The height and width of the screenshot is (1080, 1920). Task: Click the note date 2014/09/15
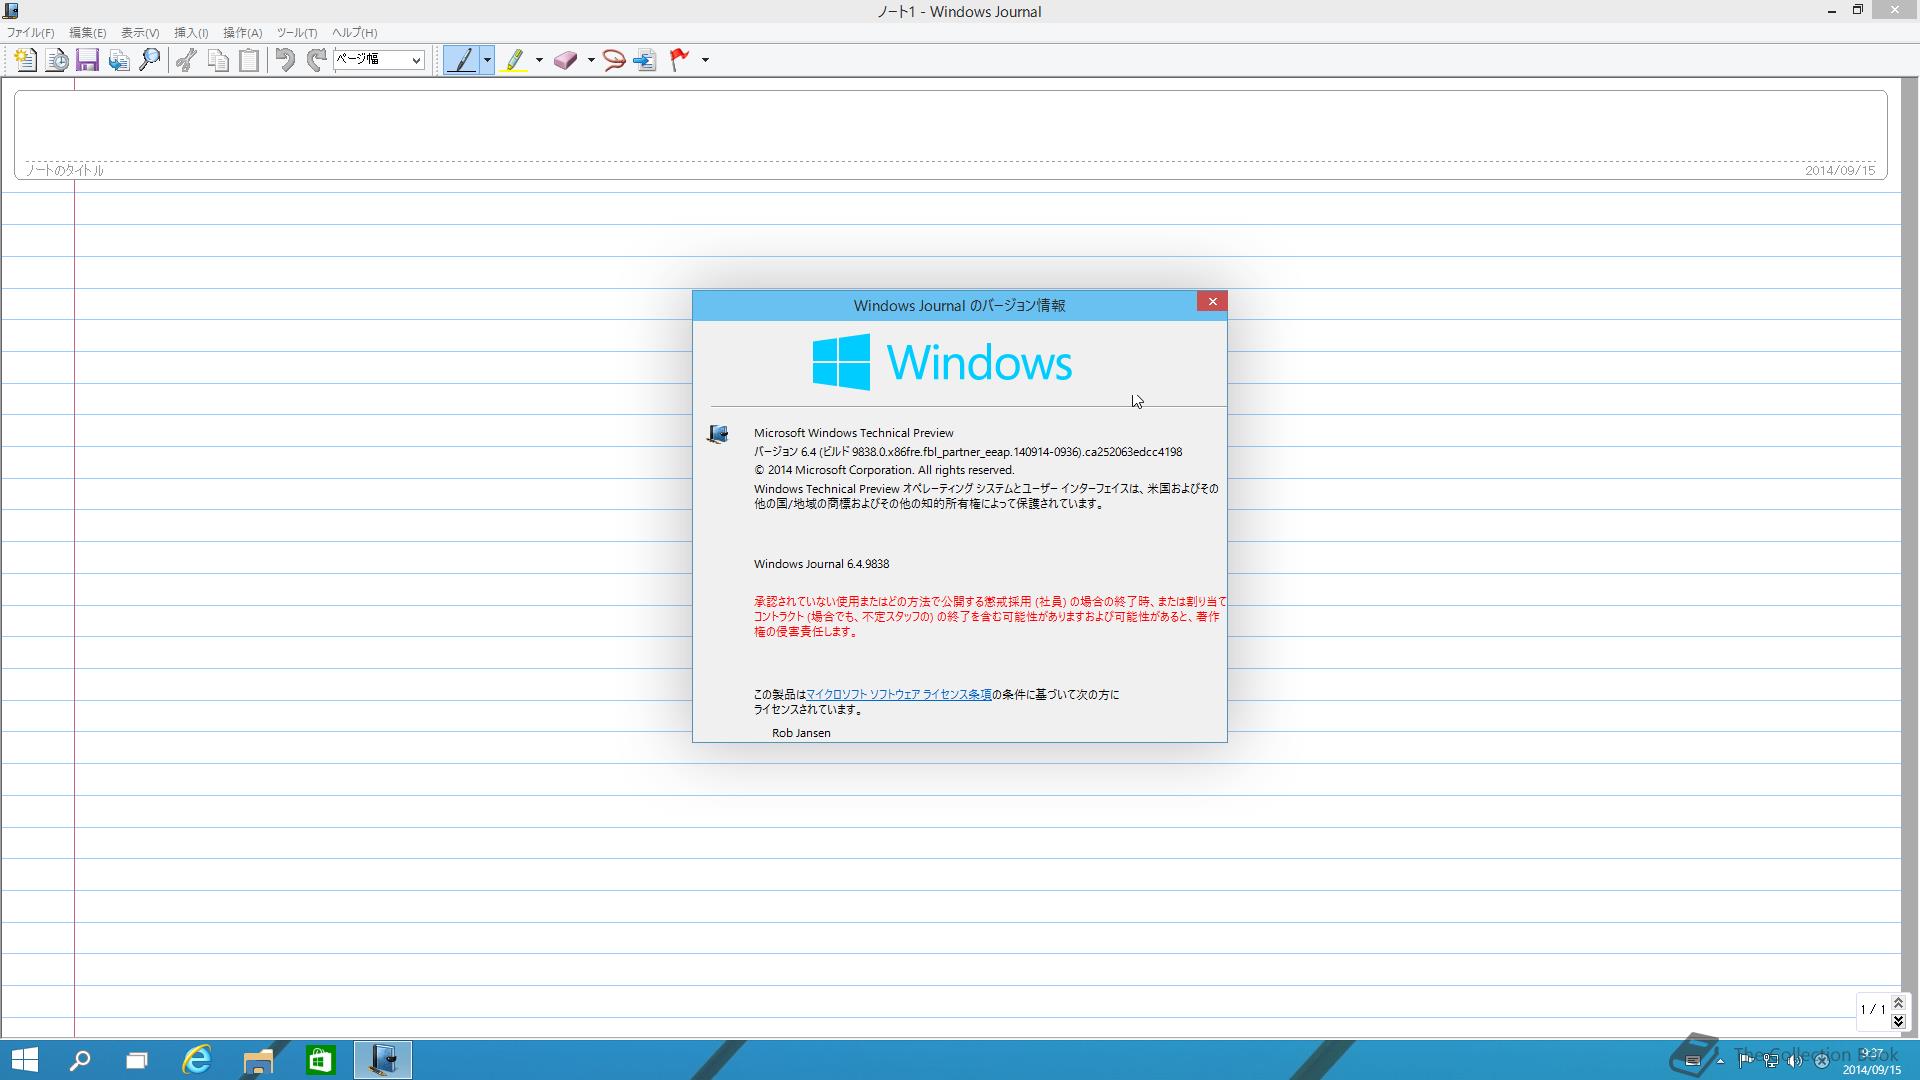[1840, 170]
